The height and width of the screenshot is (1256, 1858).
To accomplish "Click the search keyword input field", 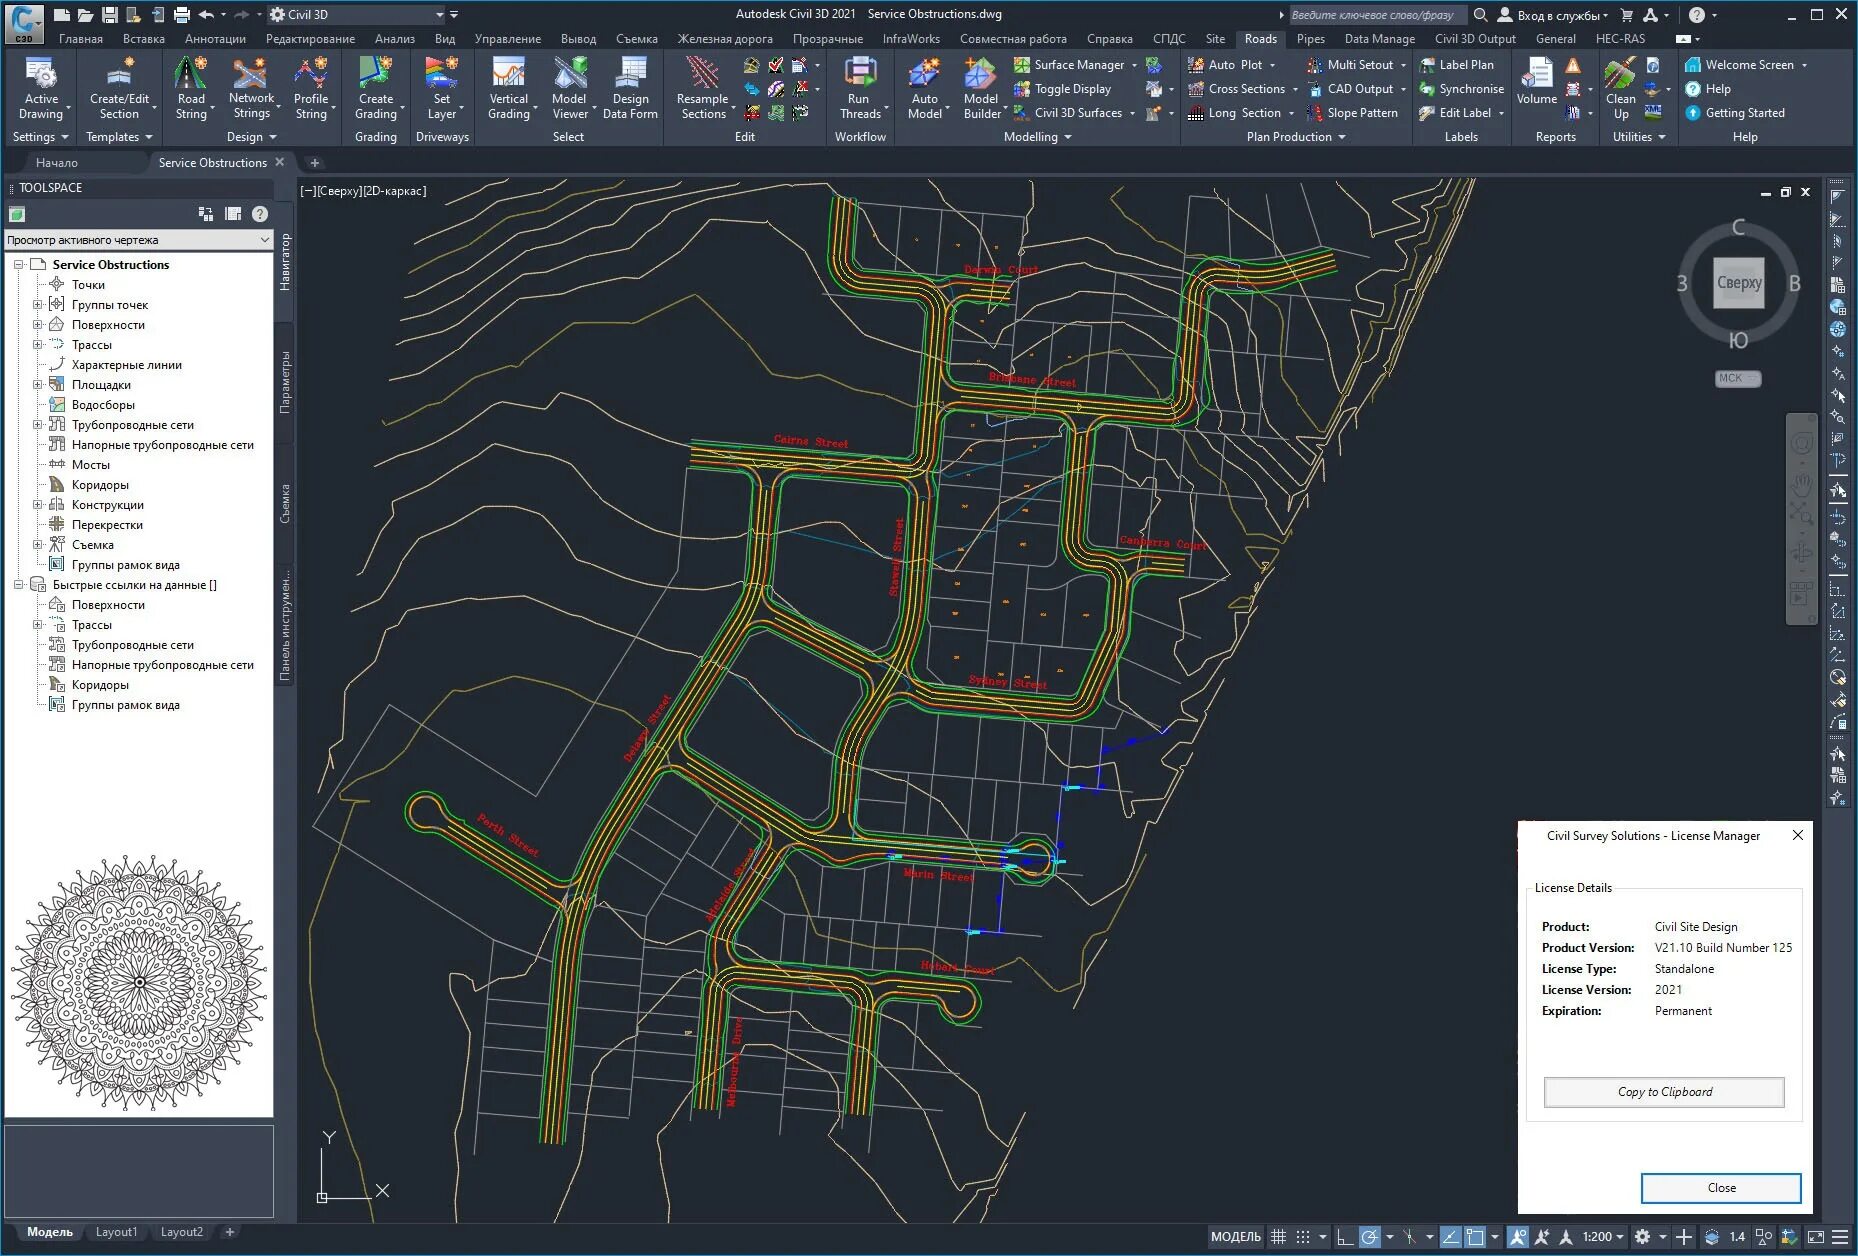I will [1376, 15].
